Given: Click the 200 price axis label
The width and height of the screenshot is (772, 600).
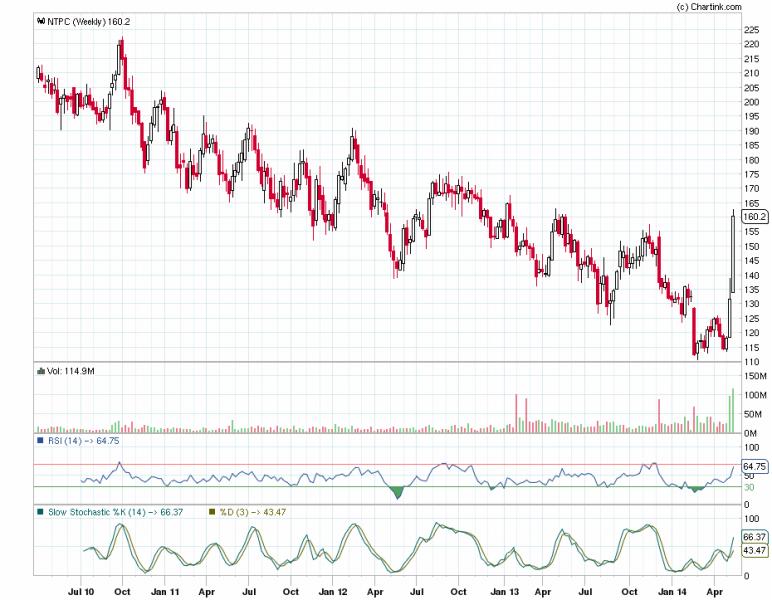Looking at the screenshot, I should 751,102.
